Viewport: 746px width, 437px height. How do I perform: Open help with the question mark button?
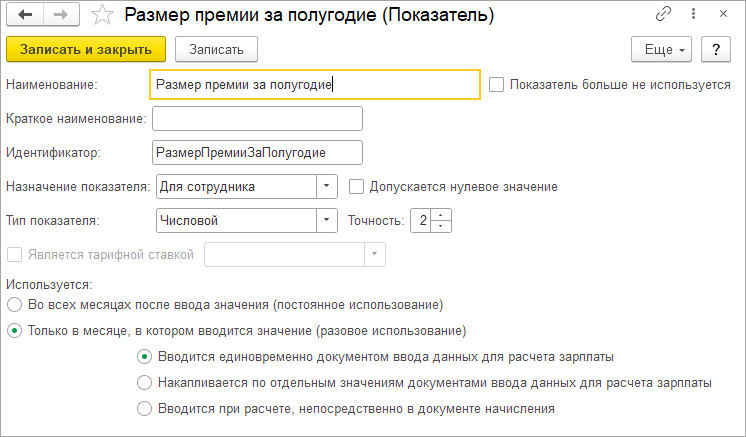point(716,49)
